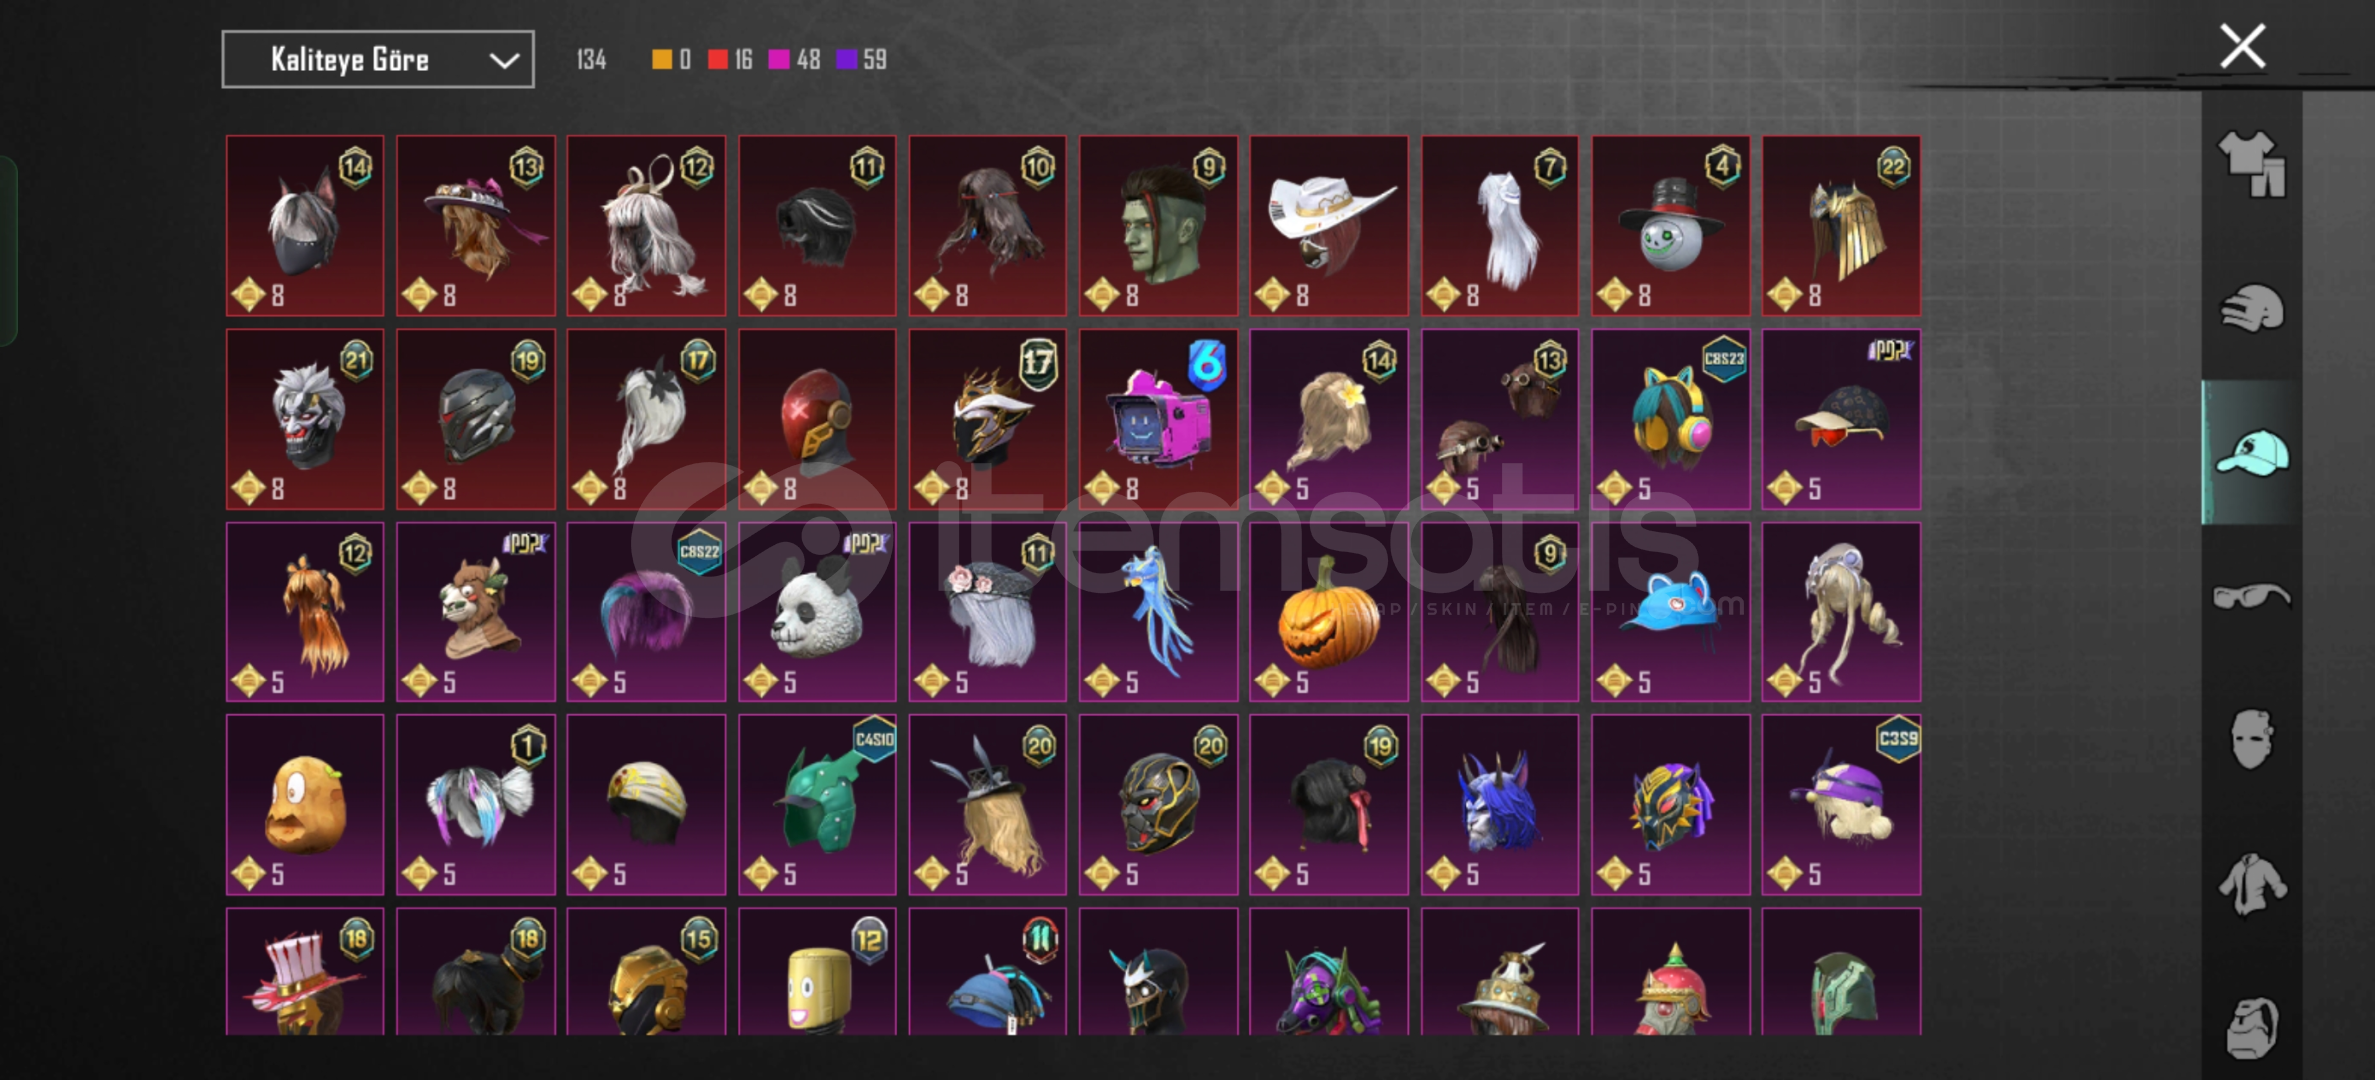Expand the Kaliteye Göre sort dropdown
The image size is (2375, 1080).
[x=378, y=60]
